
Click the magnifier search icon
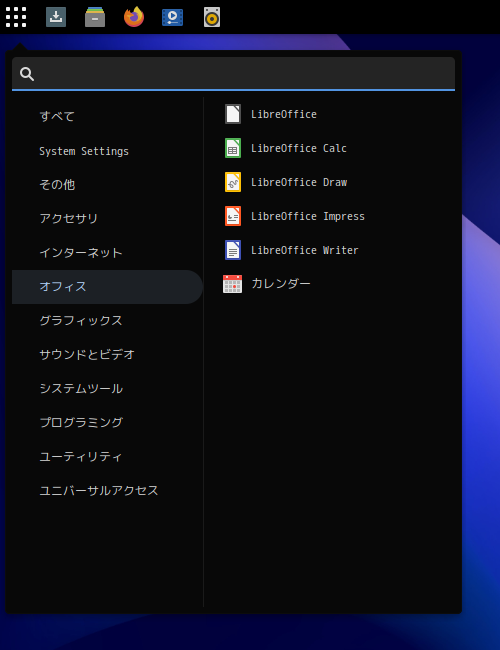(27, 74)
